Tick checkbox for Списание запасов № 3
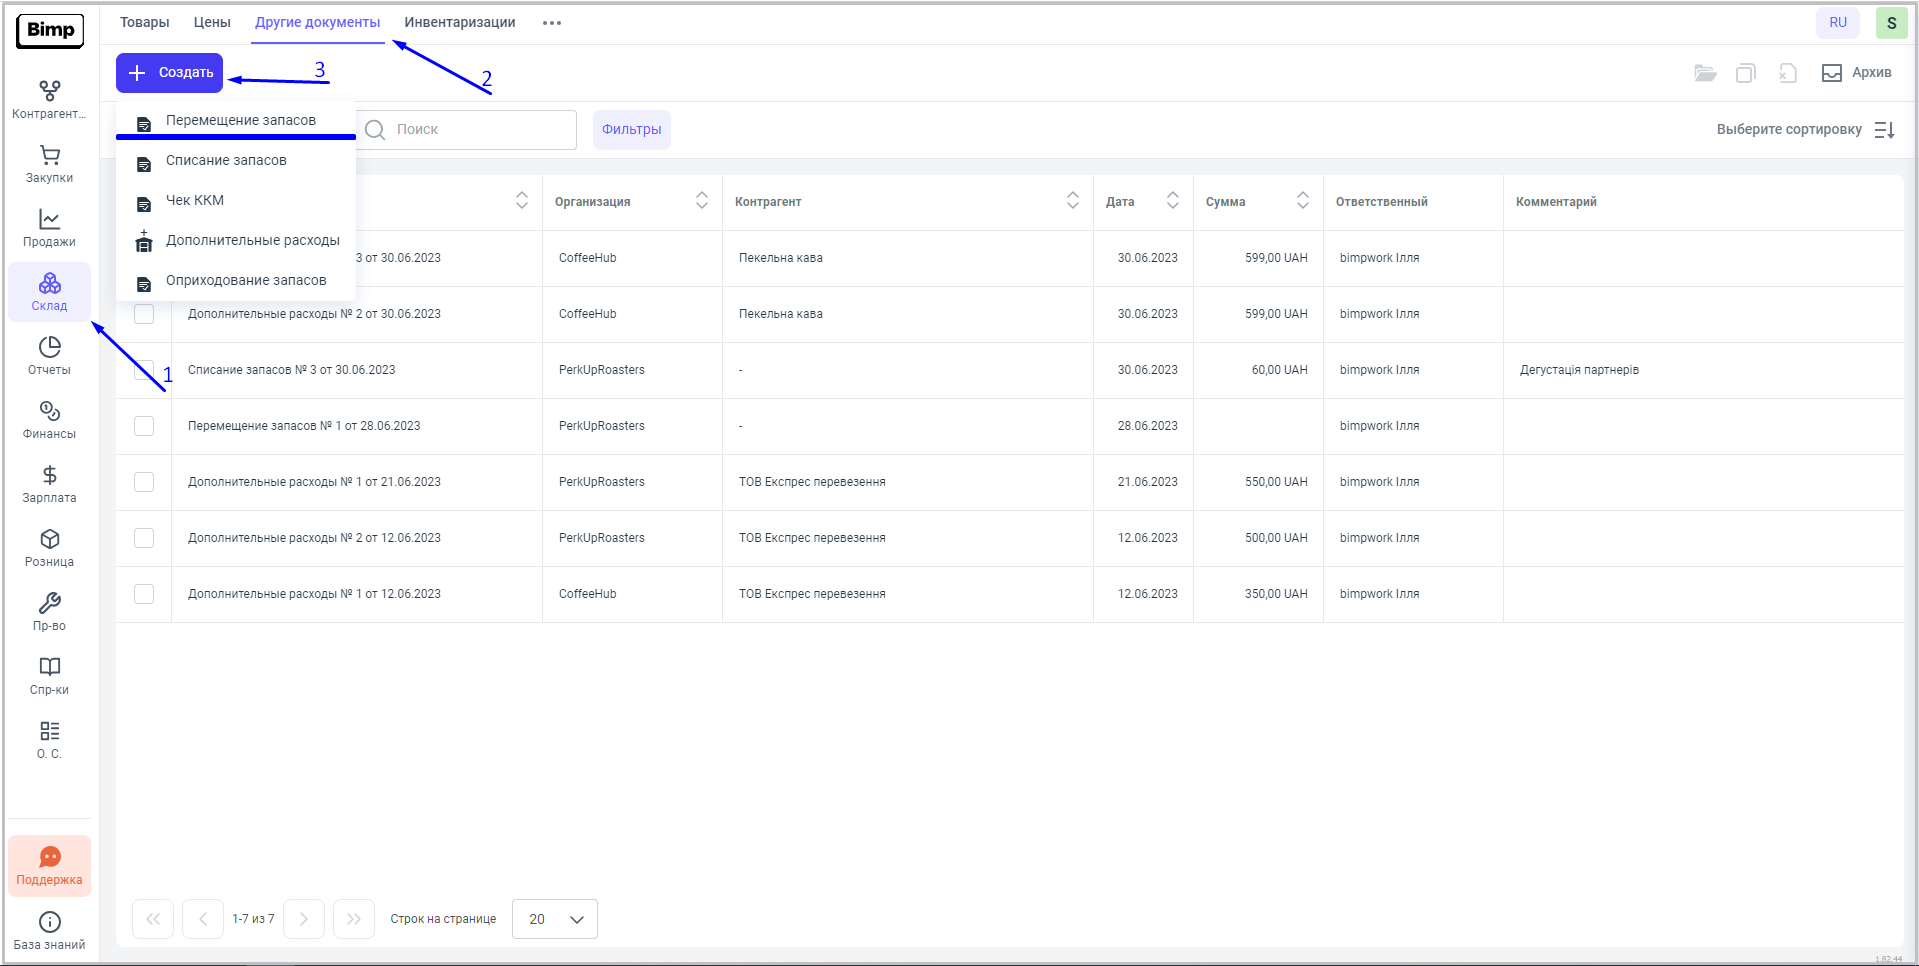The width and height of the screenshot is (1919, 966). click(144, 370)
